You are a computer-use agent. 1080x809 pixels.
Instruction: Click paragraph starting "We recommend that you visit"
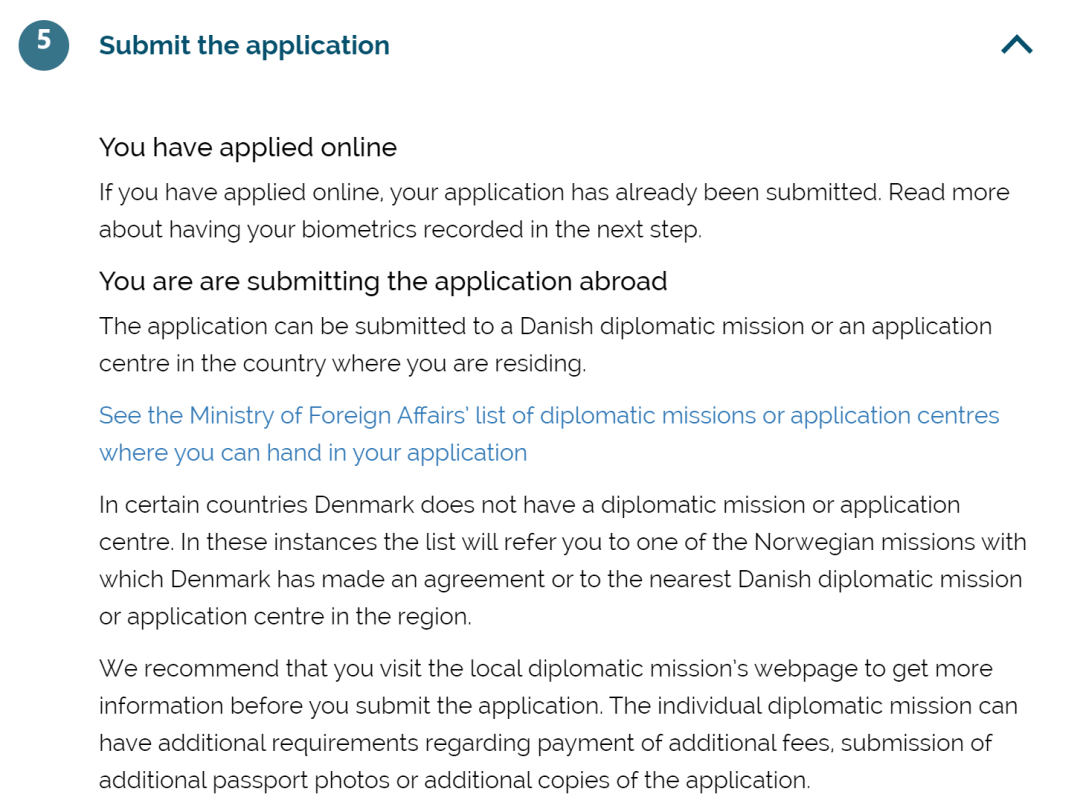pyautogui.click(x=545, y=669)
